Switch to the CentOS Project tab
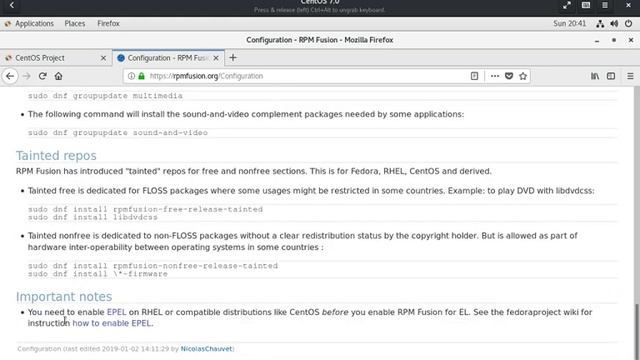The height and width of the screenshot is (360, 640). (x=56, y=58)
